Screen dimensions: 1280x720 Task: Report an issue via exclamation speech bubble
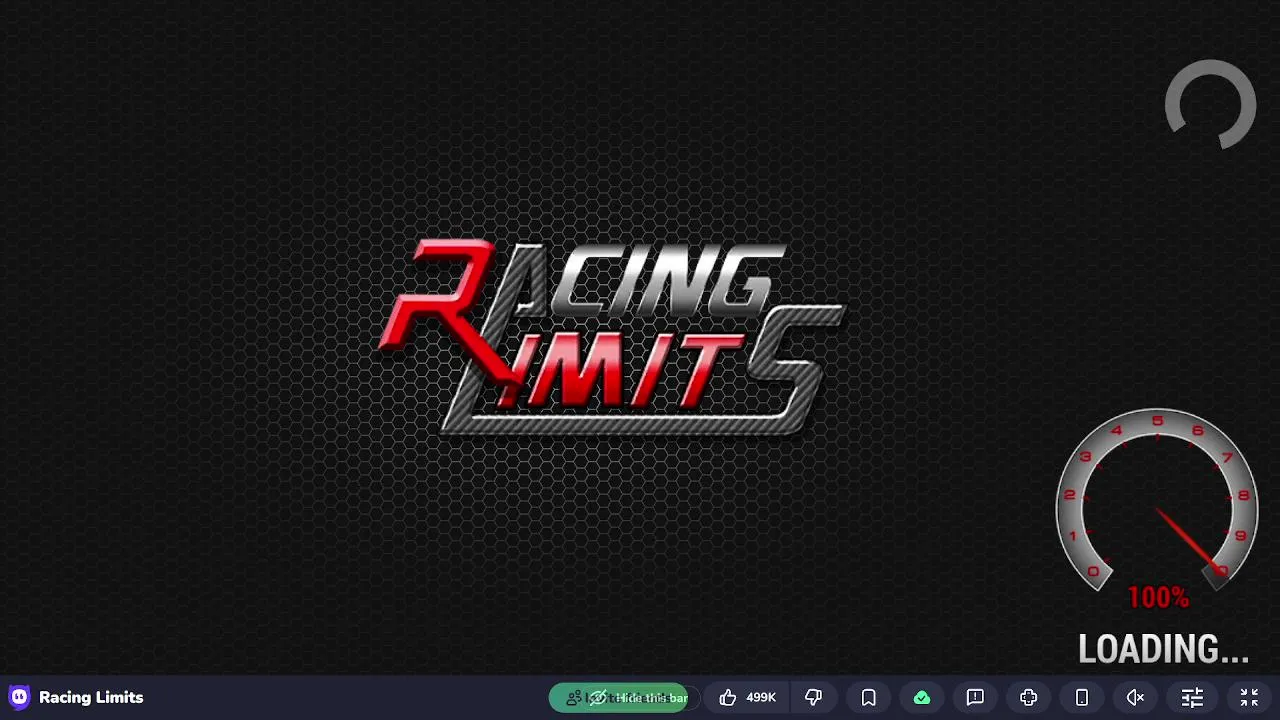click(x=975, y=698)
